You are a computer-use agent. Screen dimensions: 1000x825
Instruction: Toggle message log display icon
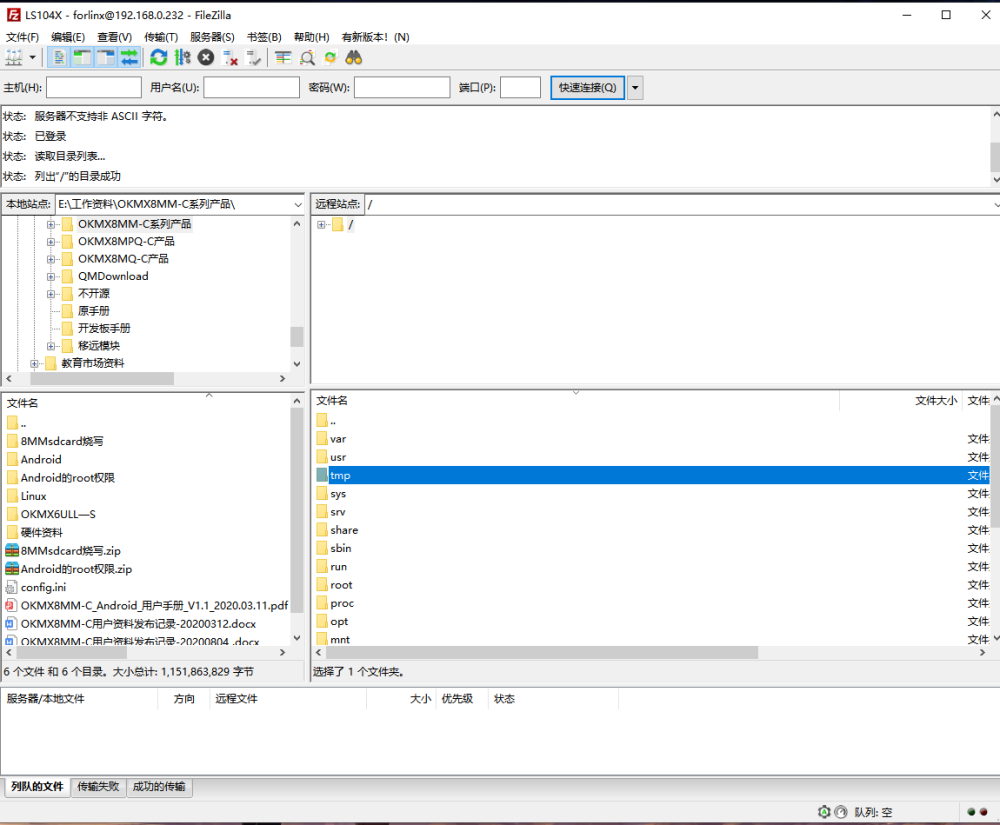[59, 58]
